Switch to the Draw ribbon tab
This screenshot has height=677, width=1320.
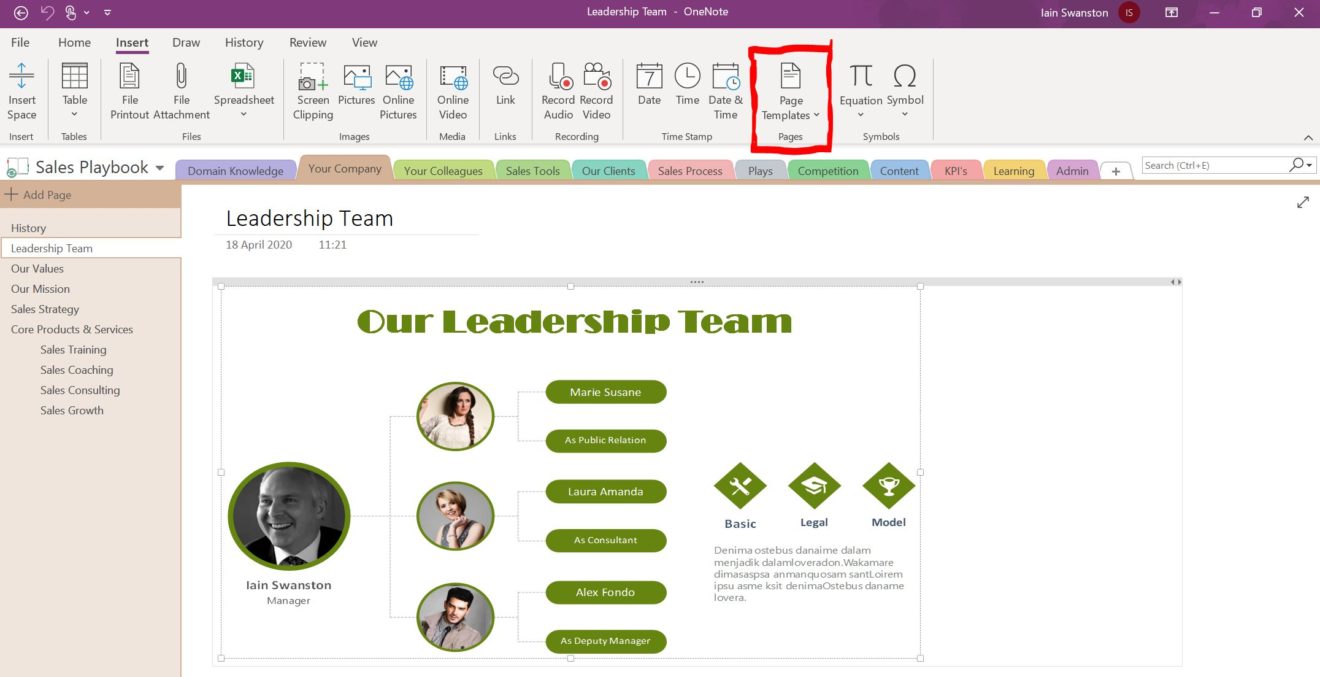(x=186, y=43)
